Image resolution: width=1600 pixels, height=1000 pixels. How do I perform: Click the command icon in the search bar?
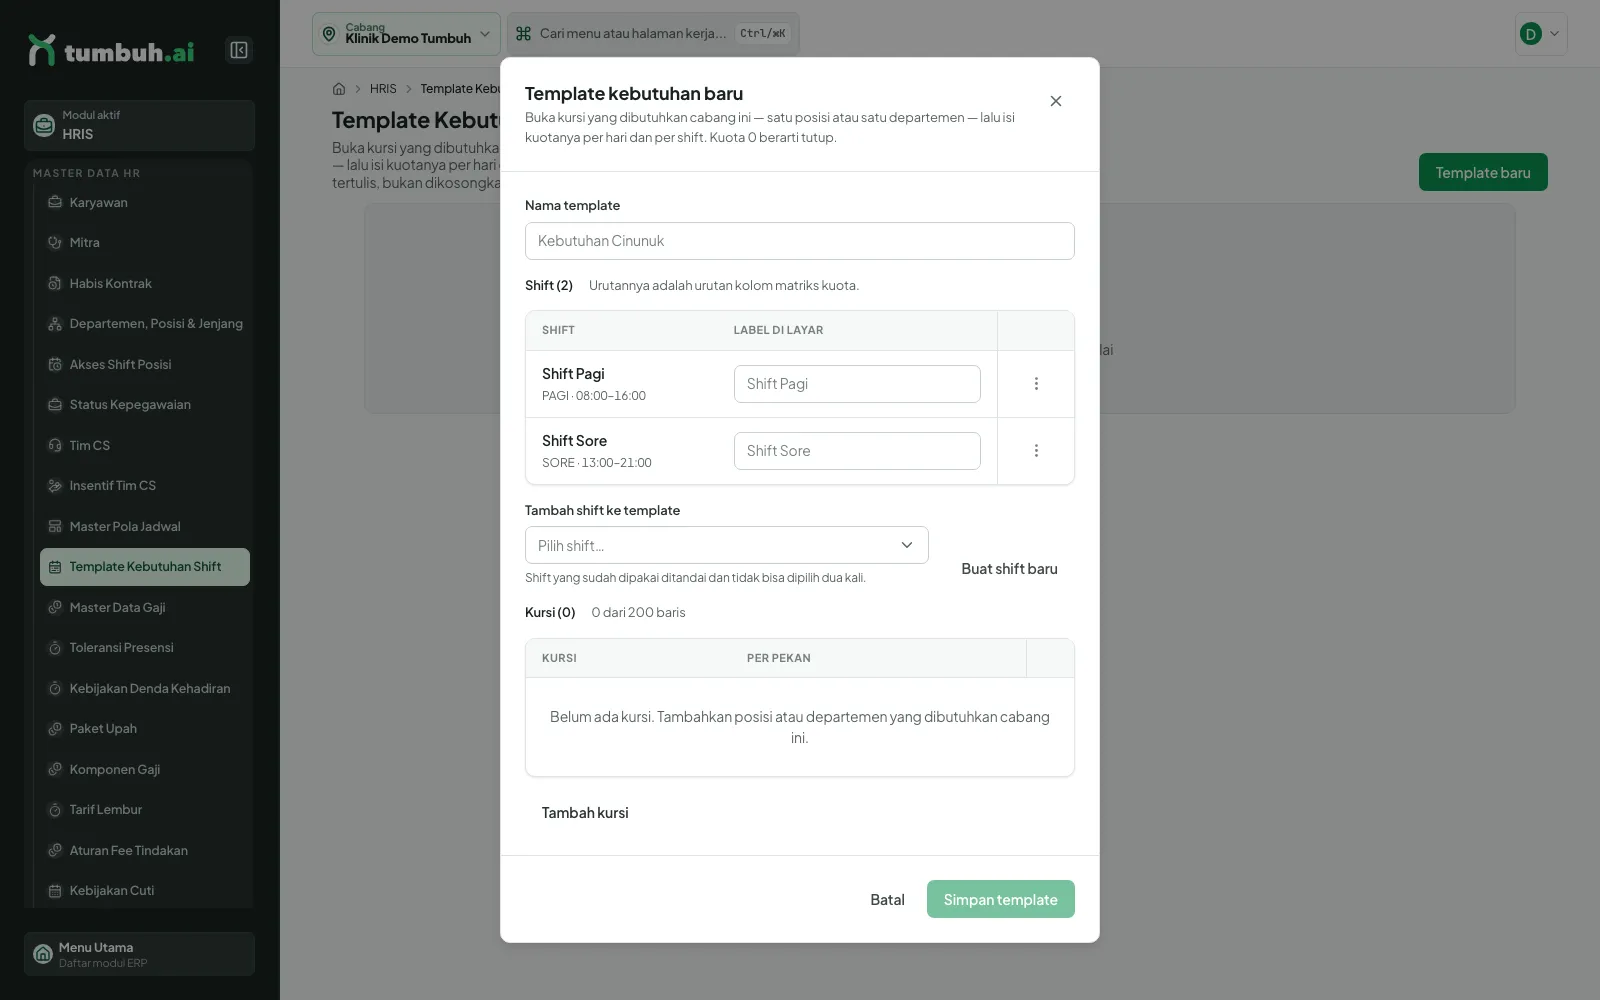[523, 34]
